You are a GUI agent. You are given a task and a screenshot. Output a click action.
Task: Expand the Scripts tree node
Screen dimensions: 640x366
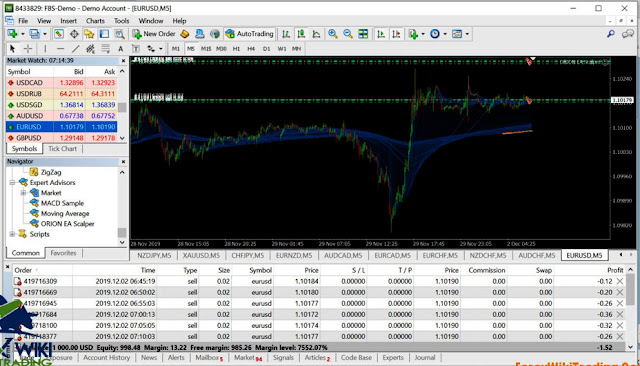click(x=12, y=234)
